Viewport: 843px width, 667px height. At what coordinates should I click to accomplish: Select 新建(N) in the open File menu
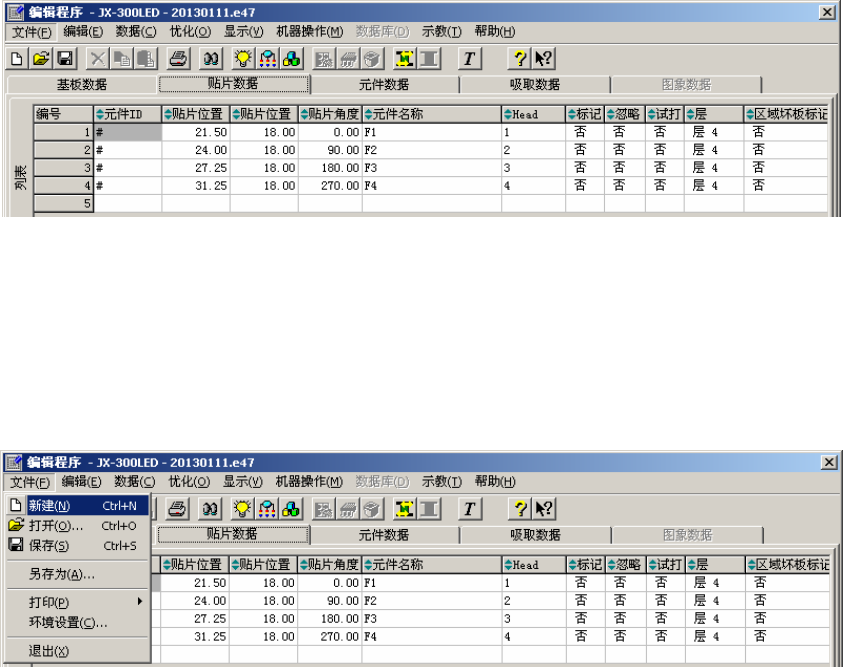pyautogui.click(x=78, y=506)
